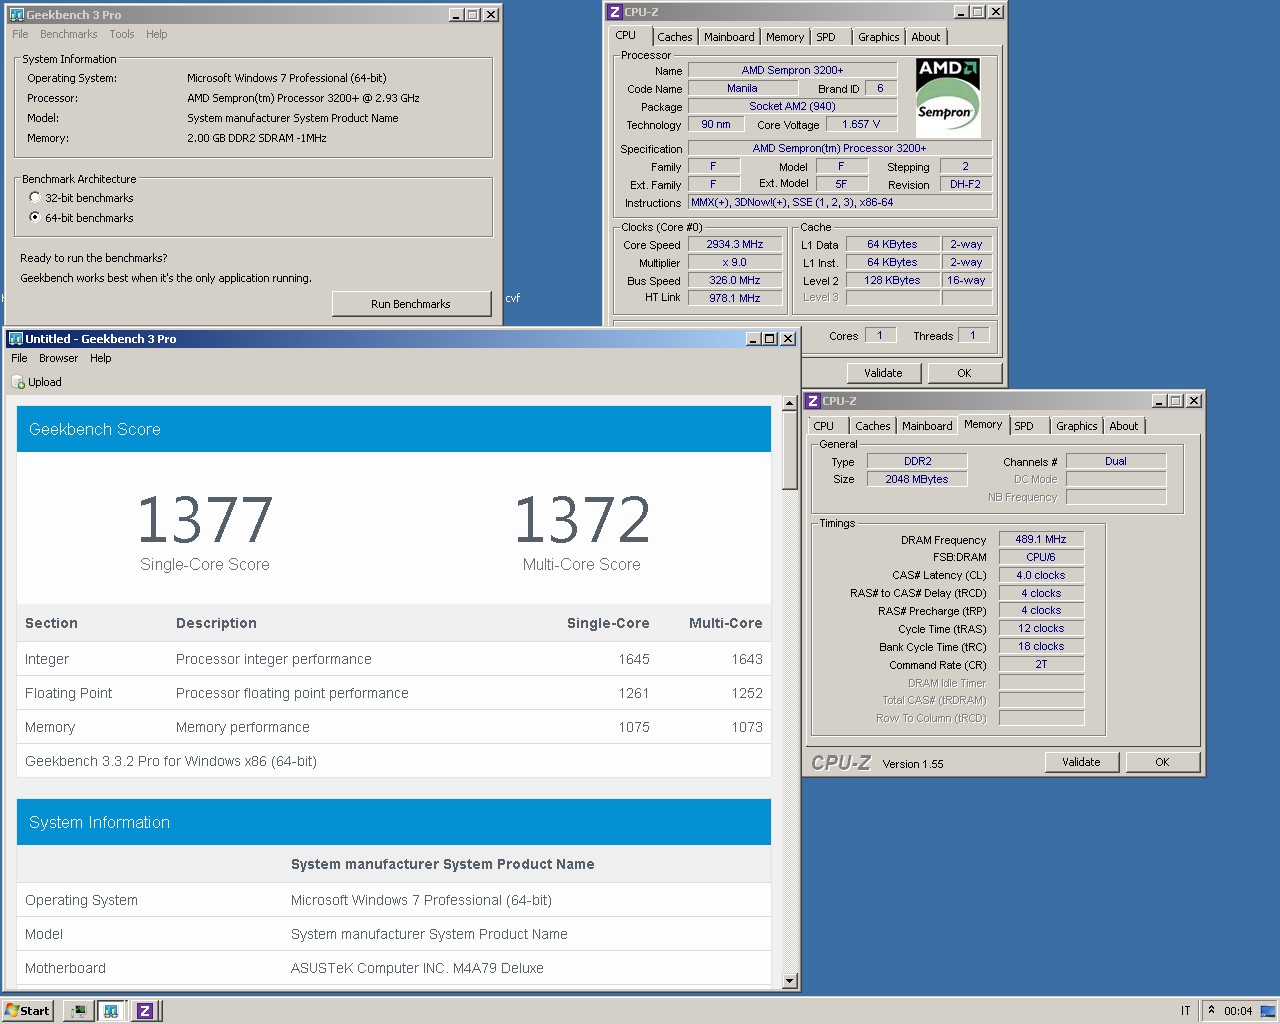Open Browser menu in results window
The width and height of the screenshot is (1280, 1024).
click(x=58, y=358)
